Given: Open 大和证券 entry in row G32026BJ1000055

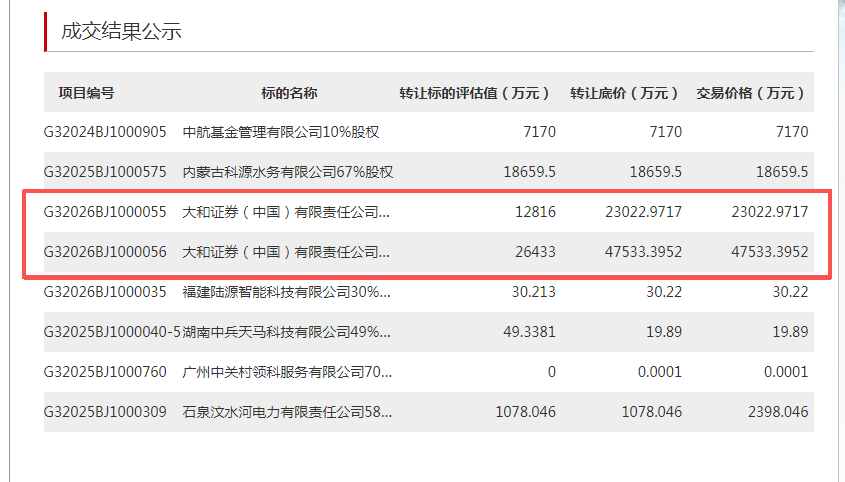Looking at the screenshot, I should (286, 212).
